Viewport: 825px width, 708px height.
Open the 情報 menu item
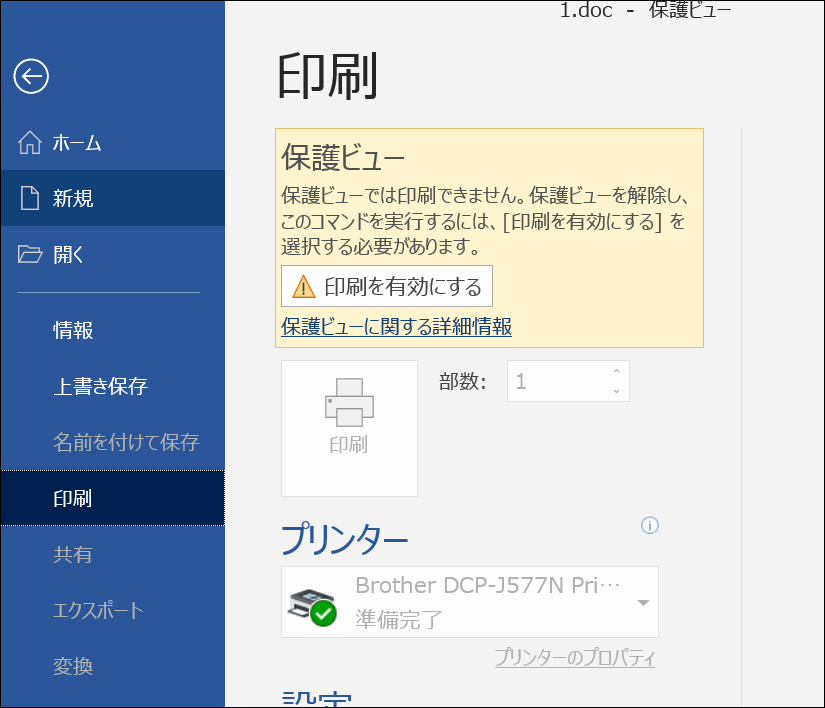(73, 330)
